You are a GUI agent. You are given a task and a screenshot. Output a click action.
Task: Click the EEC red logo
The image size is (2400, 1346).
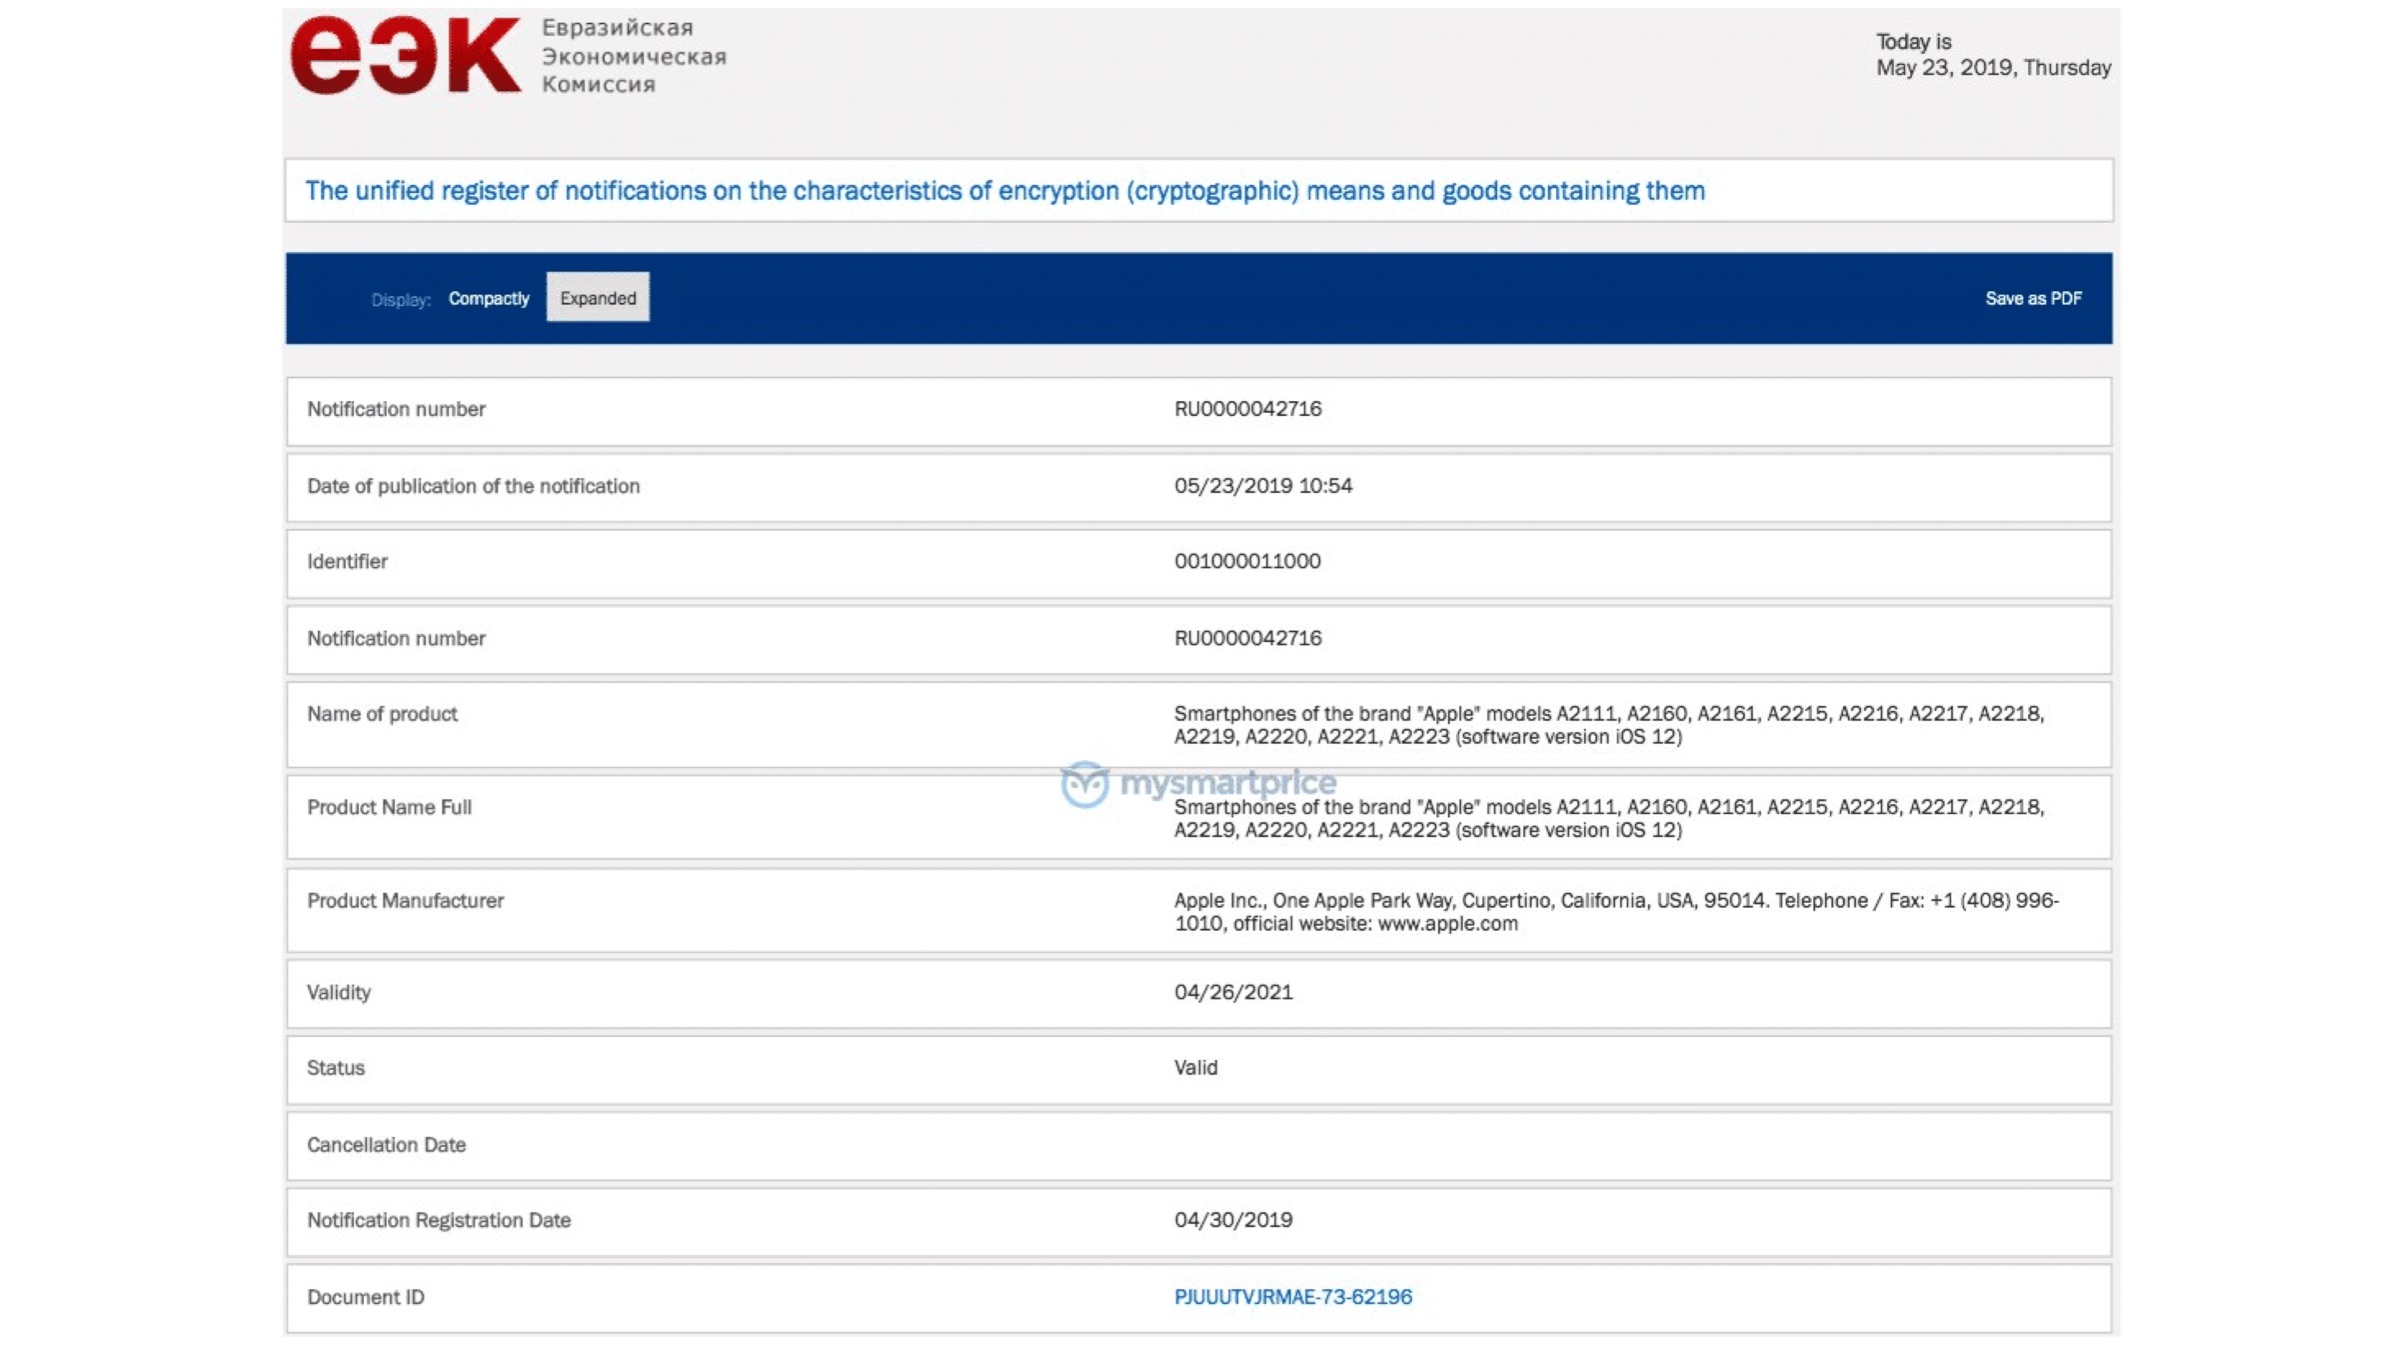[x=405, y=56]
